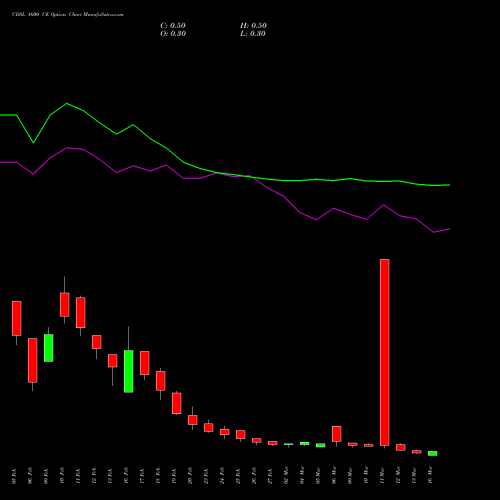This screenshot has height=500, width=500.
Task: Click the "10 Feb" date label
Action: [x=62, y=476]
